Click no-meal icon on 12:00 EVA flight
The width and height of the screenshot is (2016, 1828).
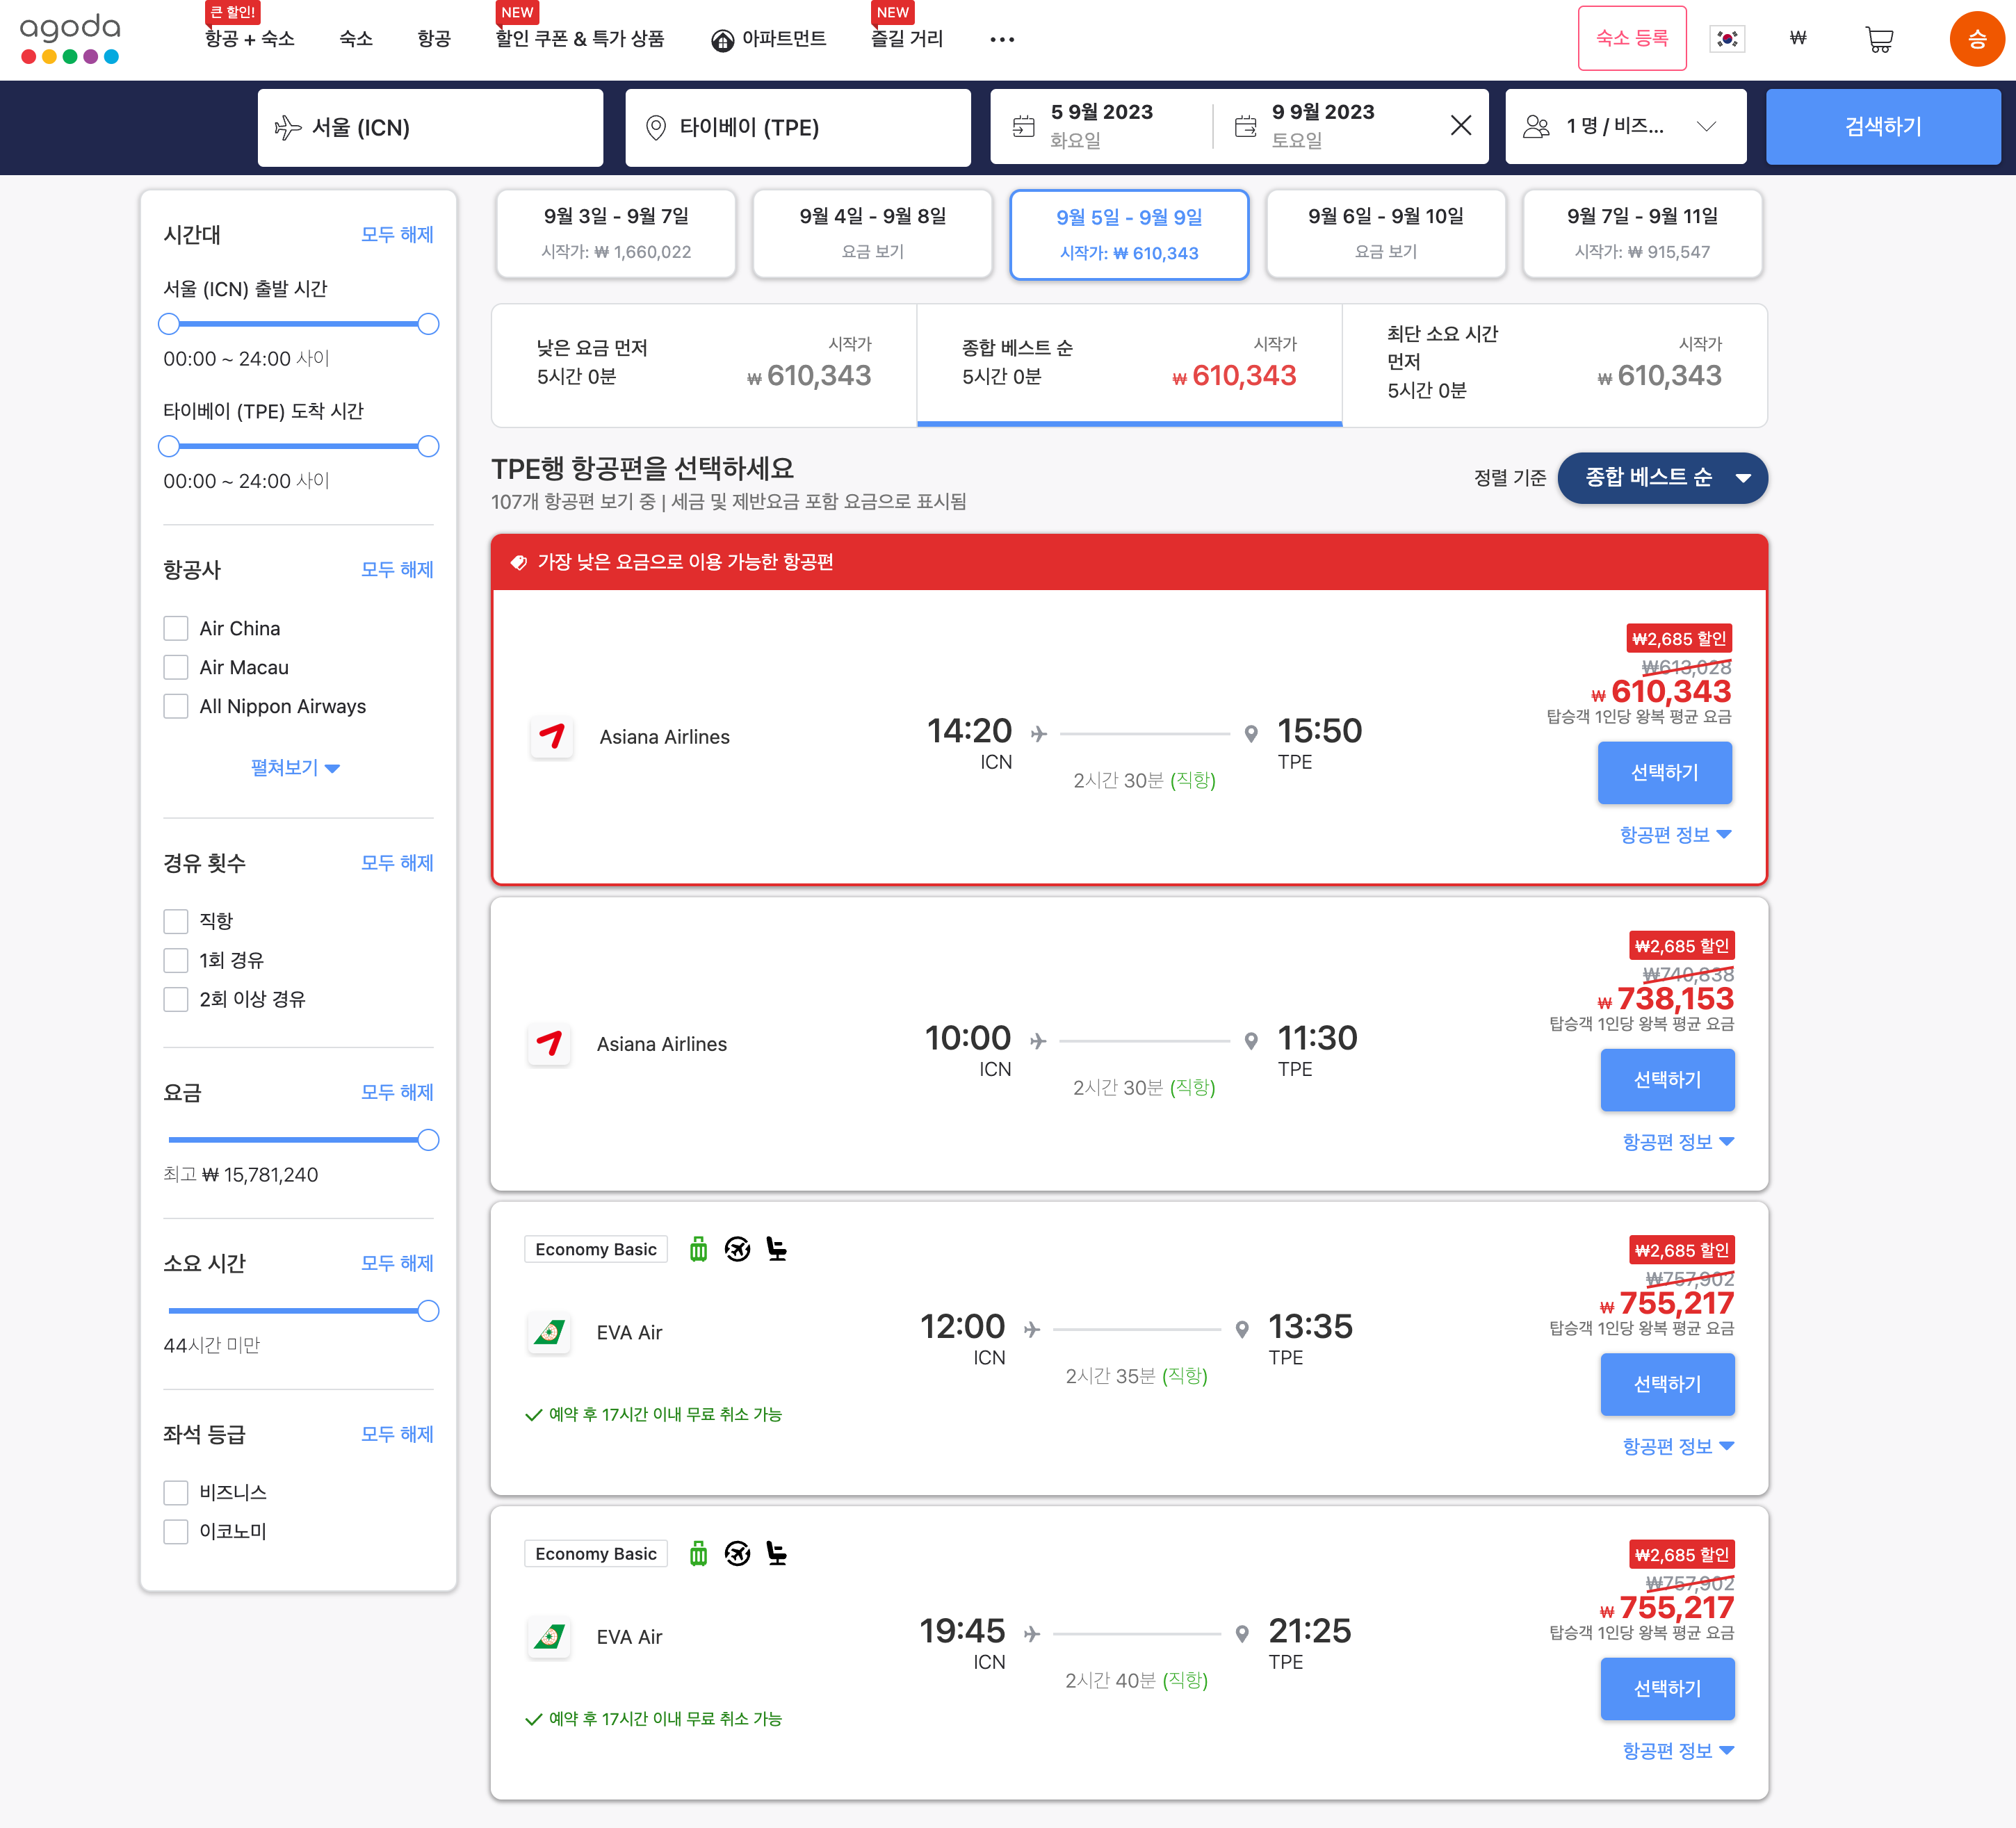click(x=737, y=1249)
